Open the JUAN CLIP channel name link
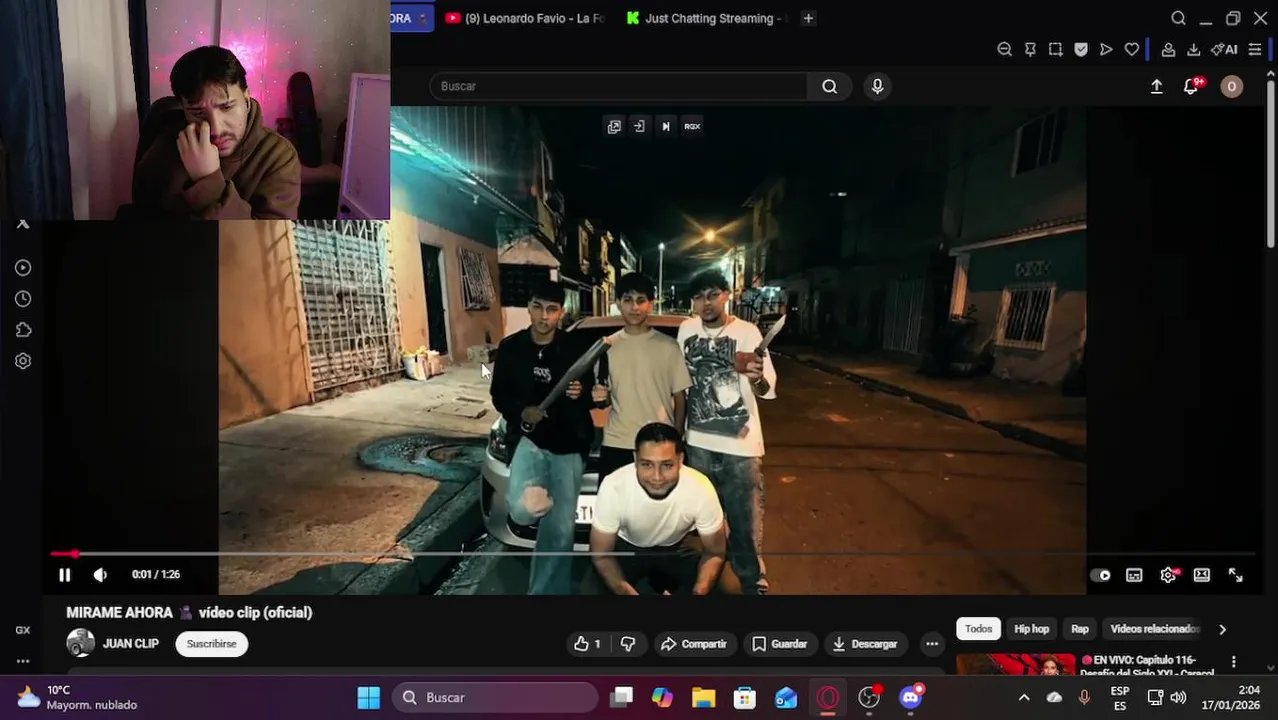The image size is (1278, 720). (x=131, y=644)
